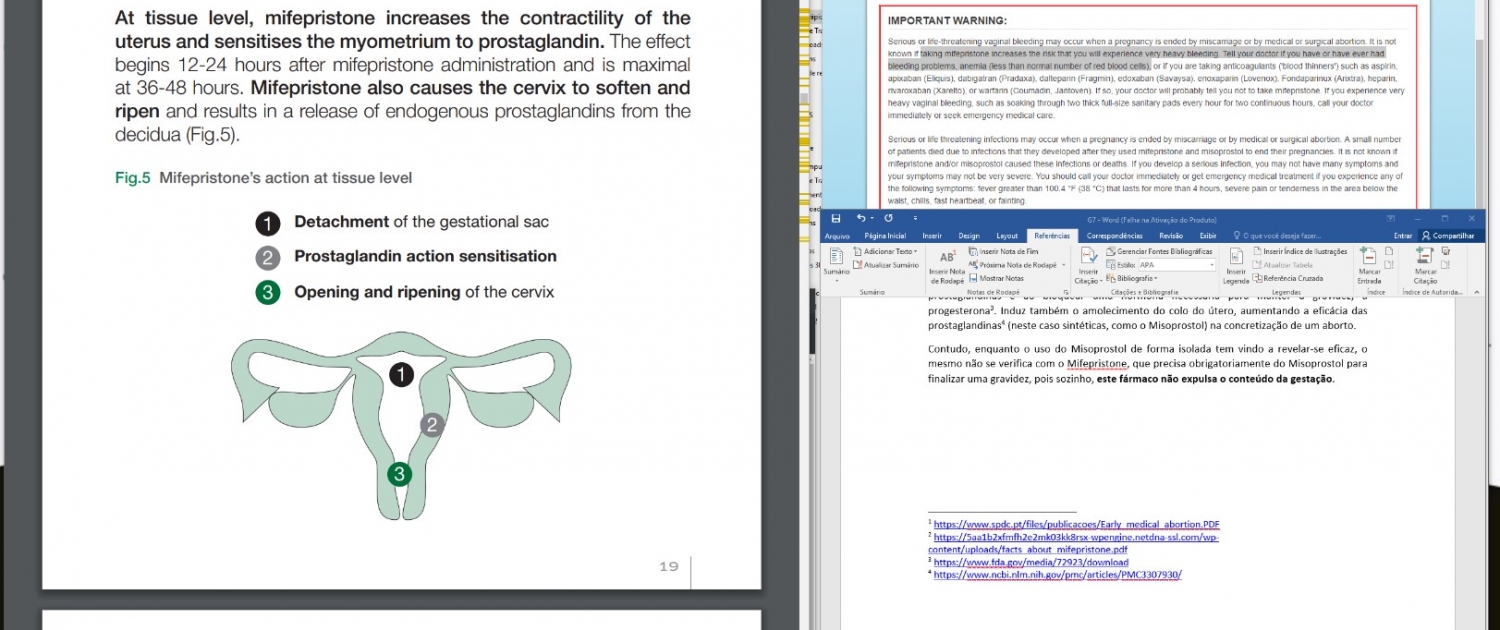The width and height of the screenshot is (1500, 630).
Task: Click the Marcar Entrada index icon
Action: pyautogui.click(x=1369, y=258)
